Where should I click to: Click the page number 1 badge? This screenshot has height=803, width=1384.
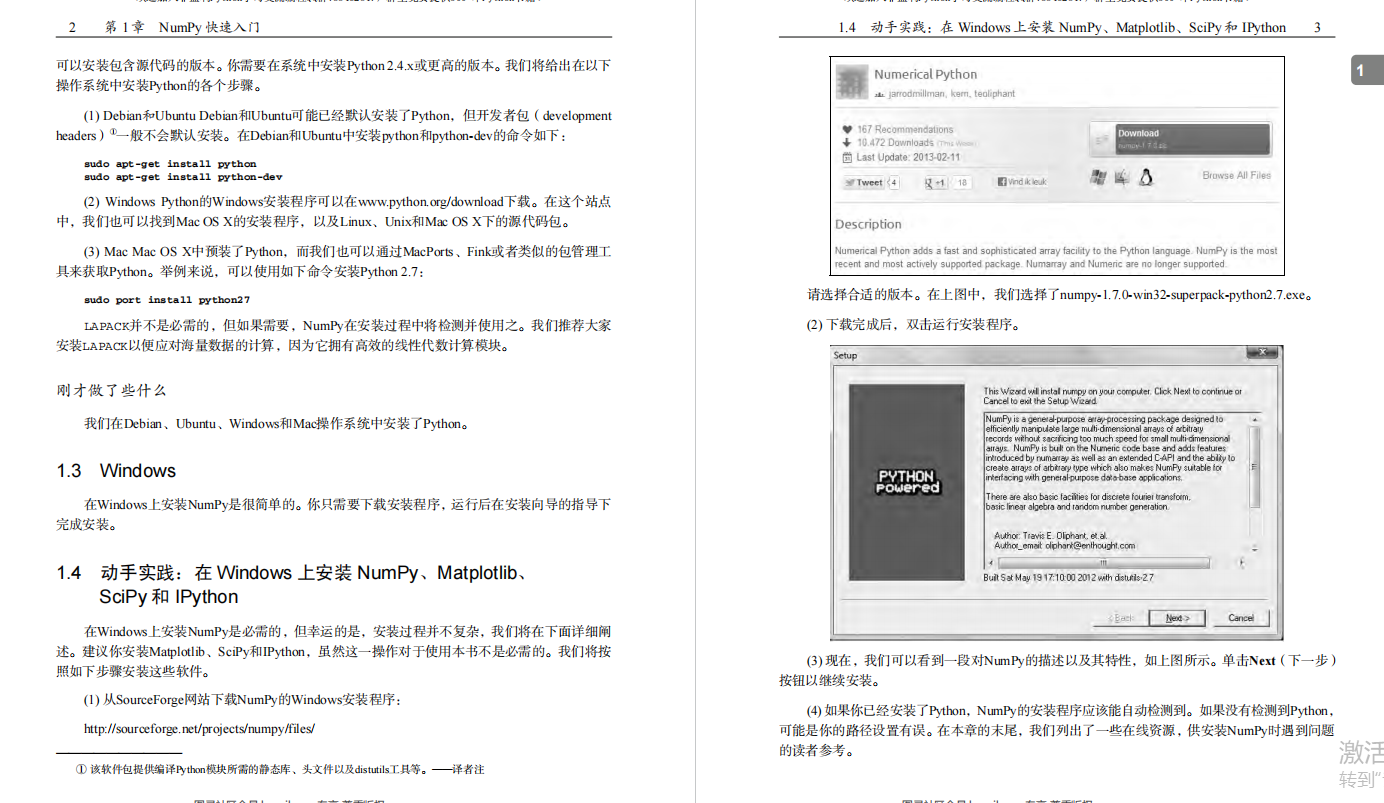coord(1366,70)
